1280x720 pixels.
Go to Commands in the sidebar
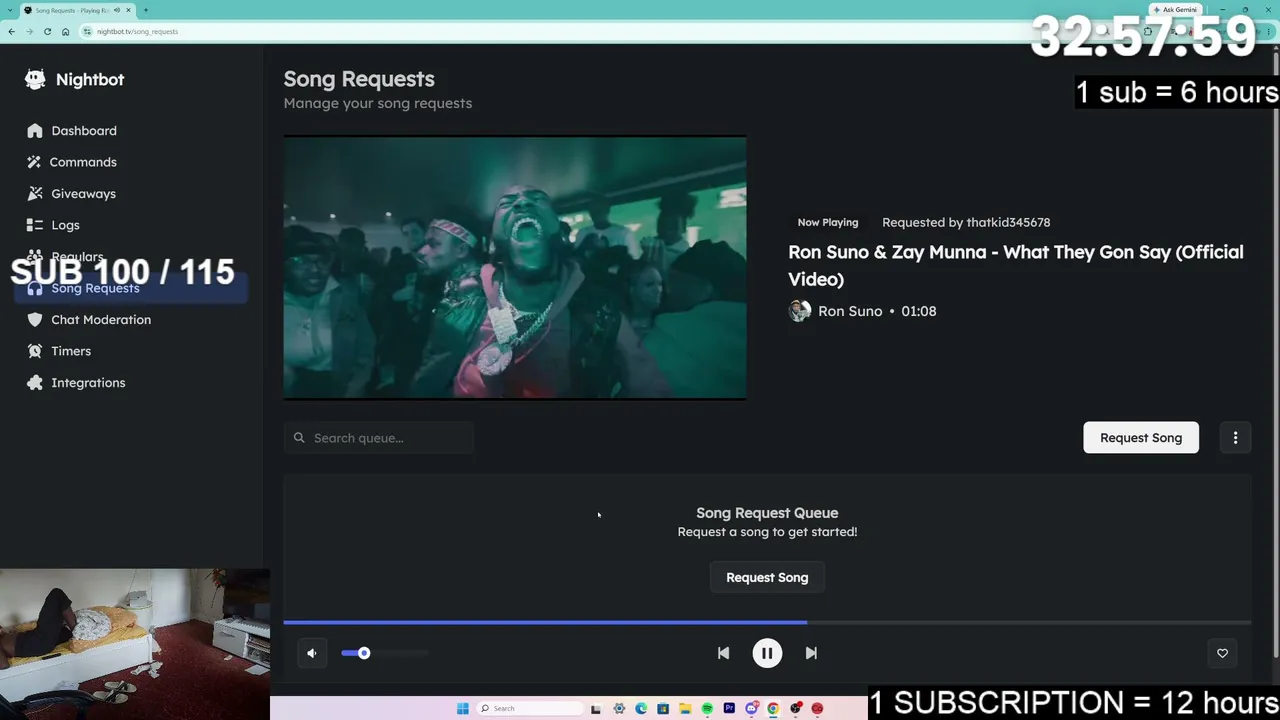pyautogui.click(x=131, y=162)
